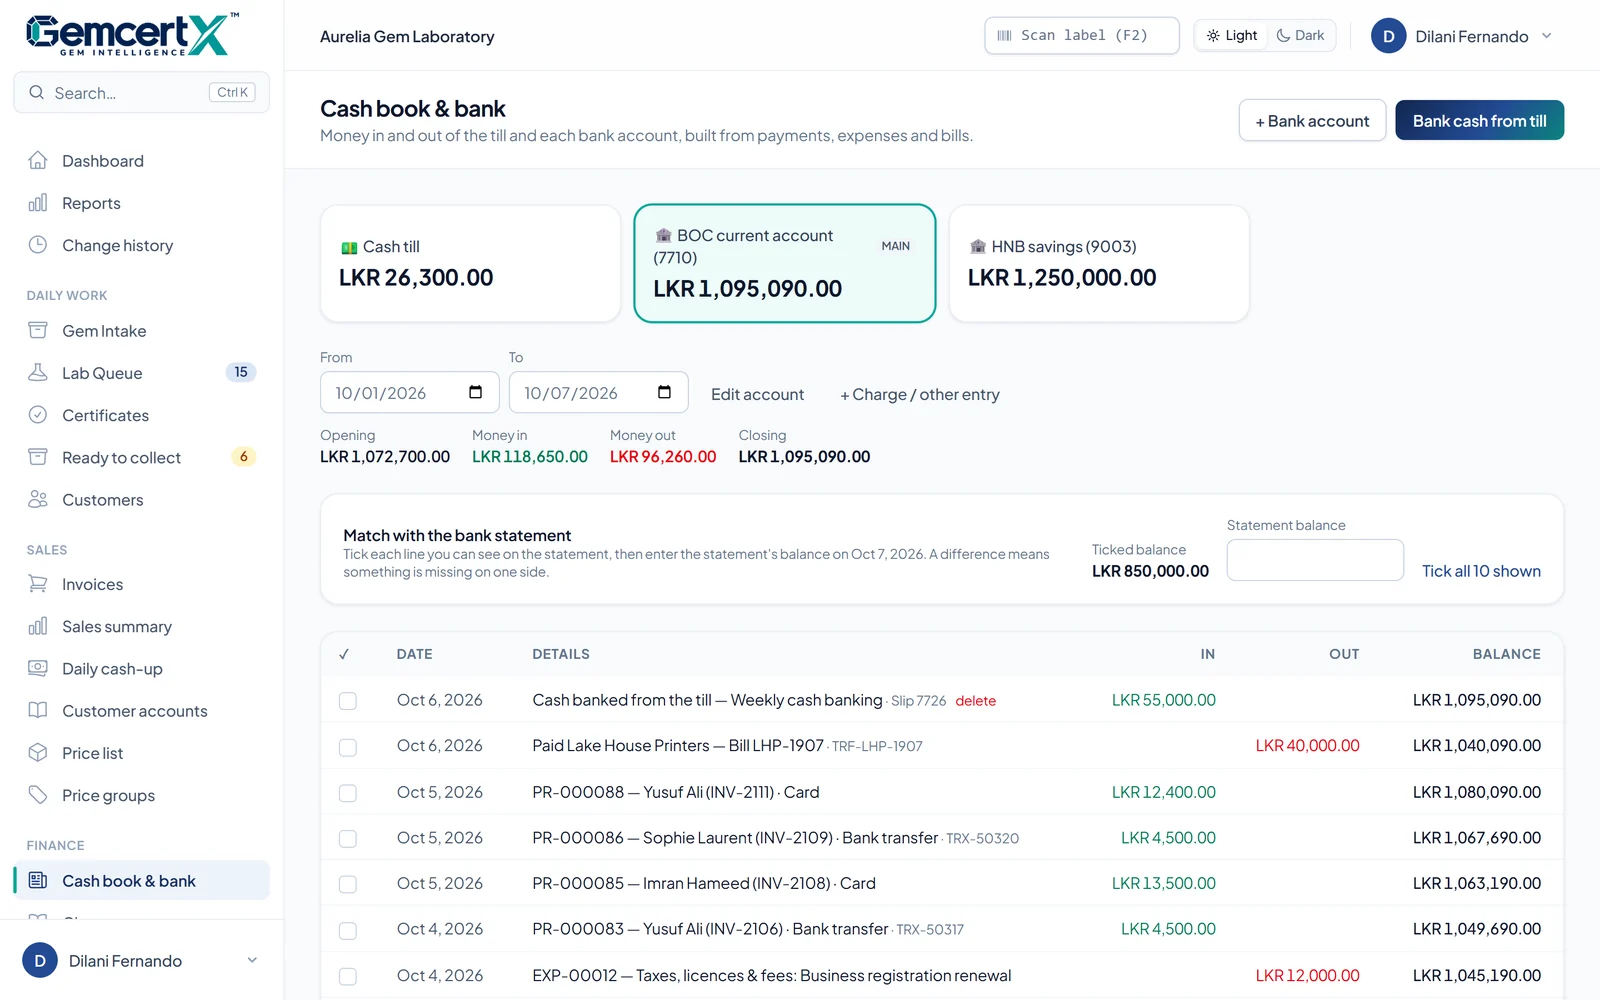Click the Ready to collect badge 6

click(244, 456)
